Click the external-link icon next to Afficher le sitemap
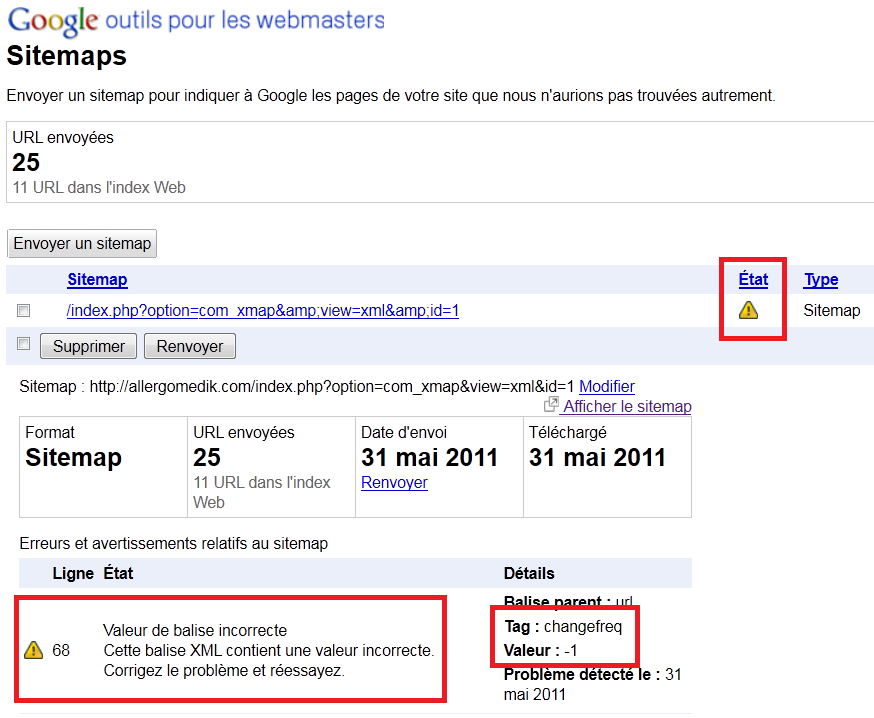Screen dimensions: 874x718 click(551, 404)
